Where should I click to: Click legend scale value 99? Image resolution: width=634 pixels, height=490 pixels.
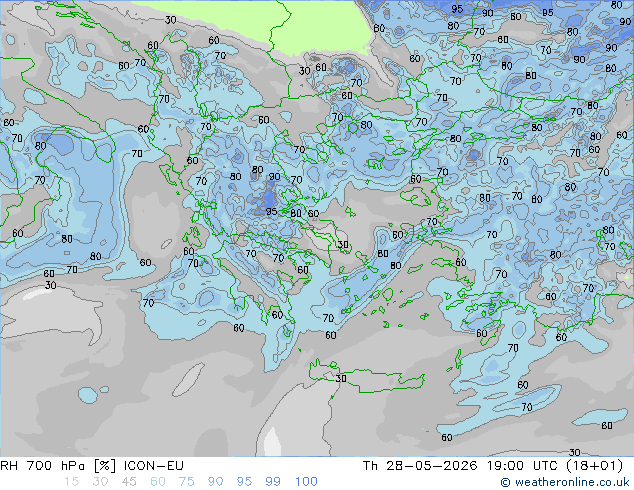[x=273, y=482]
